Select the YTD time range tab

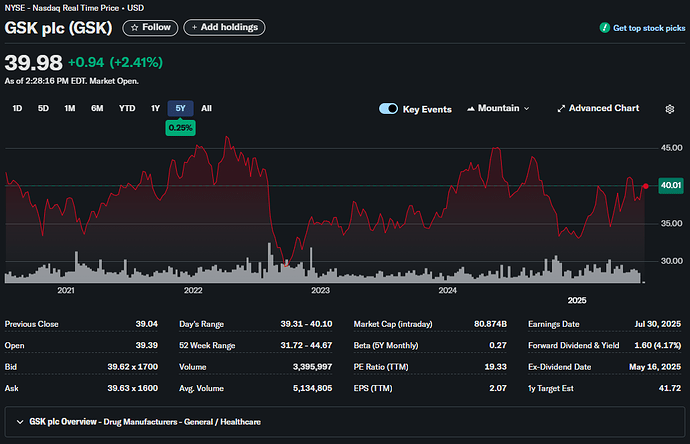pyautogui.click(x=127, y=108)
